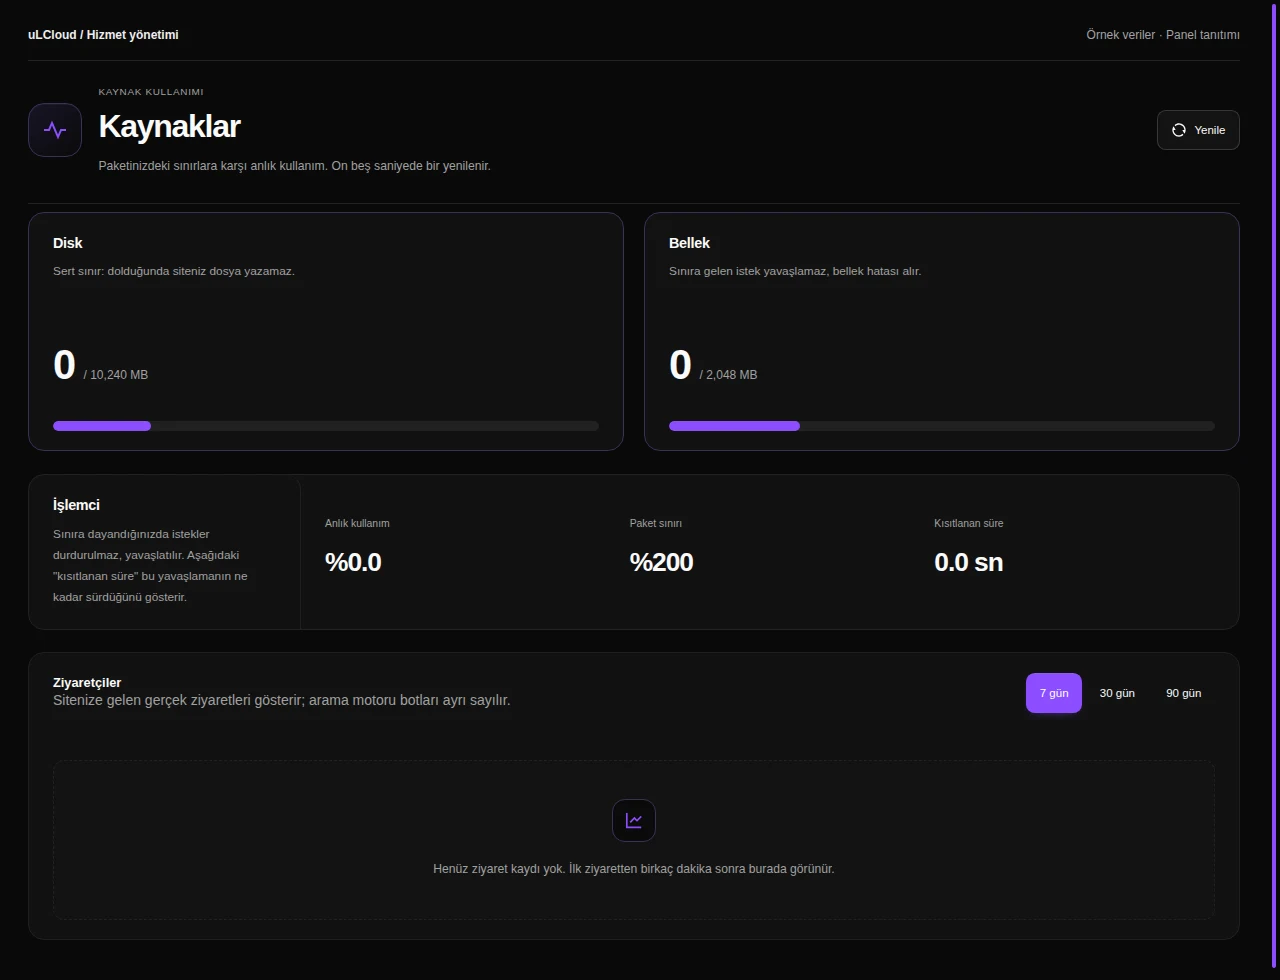Click the %200 Paket sınırı value
Viewport: 1280px width, 980px height.
(661, 562)
